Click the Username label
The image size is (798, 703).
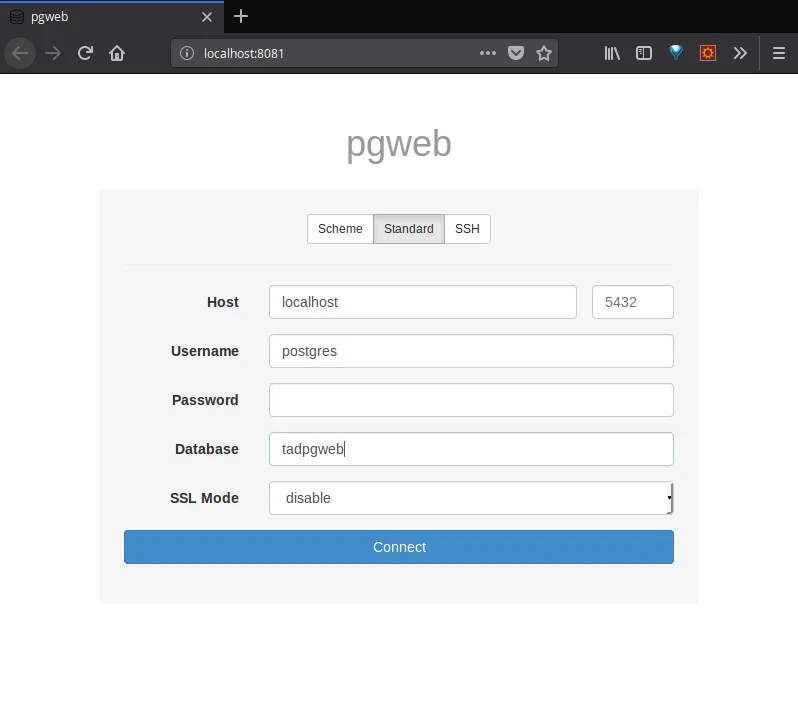(205, 351)
